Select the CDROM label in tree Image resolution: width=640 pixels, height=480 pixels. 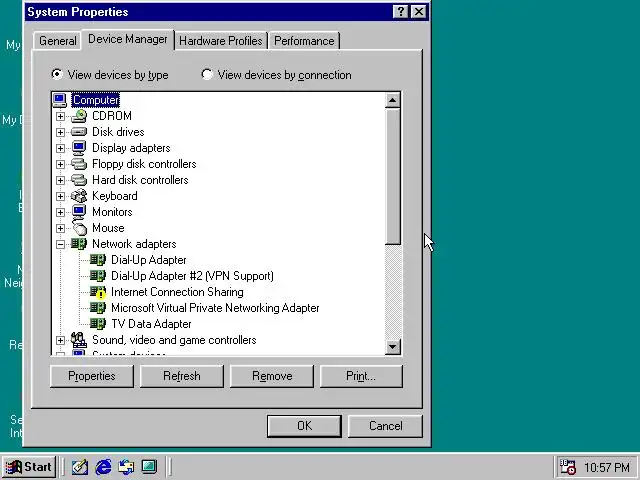112,116
